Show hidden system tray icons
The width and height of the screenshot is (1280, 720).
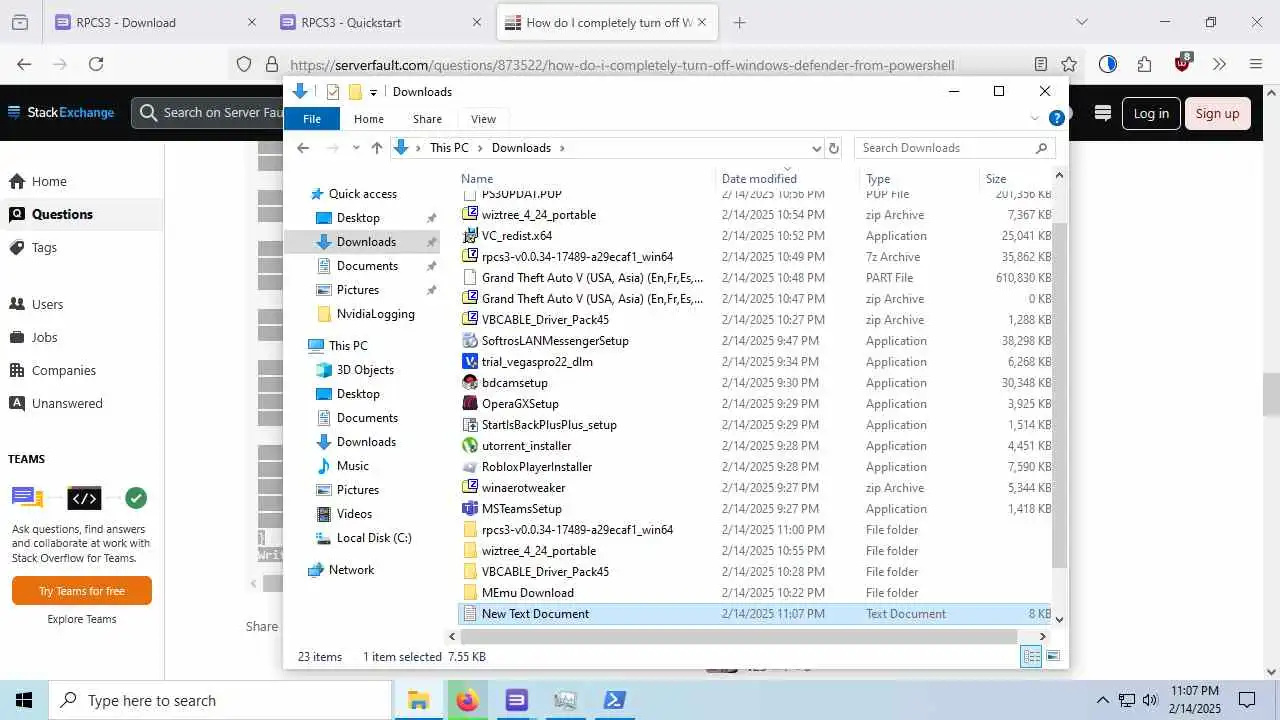1103,700
